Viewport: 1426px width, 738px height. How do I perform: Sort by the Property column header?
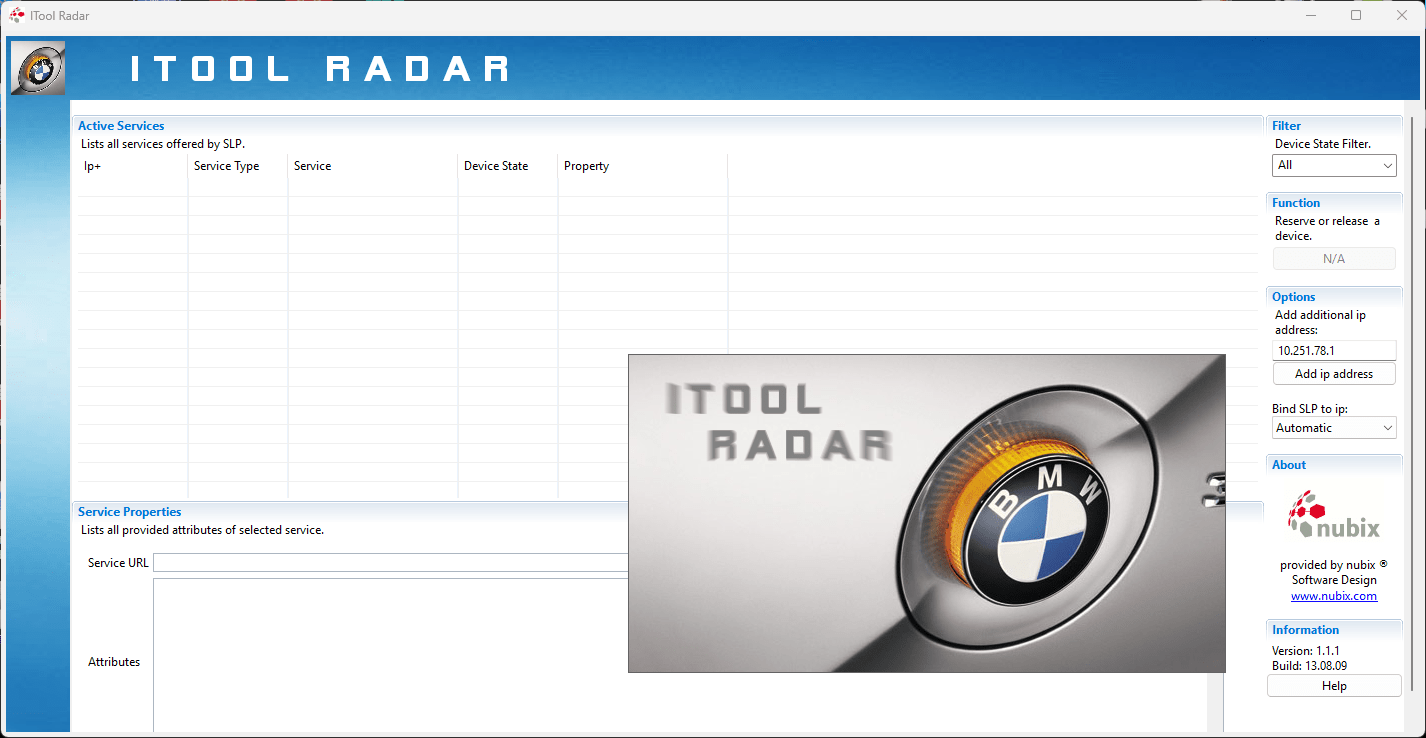coord(643,166)
